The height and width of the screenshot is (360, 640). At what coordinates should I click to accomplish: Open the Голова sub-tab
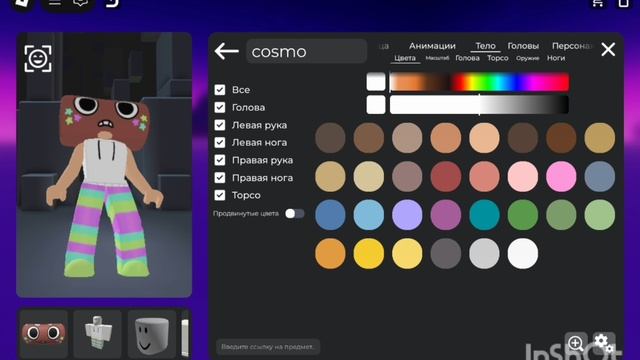coord(467,58)
